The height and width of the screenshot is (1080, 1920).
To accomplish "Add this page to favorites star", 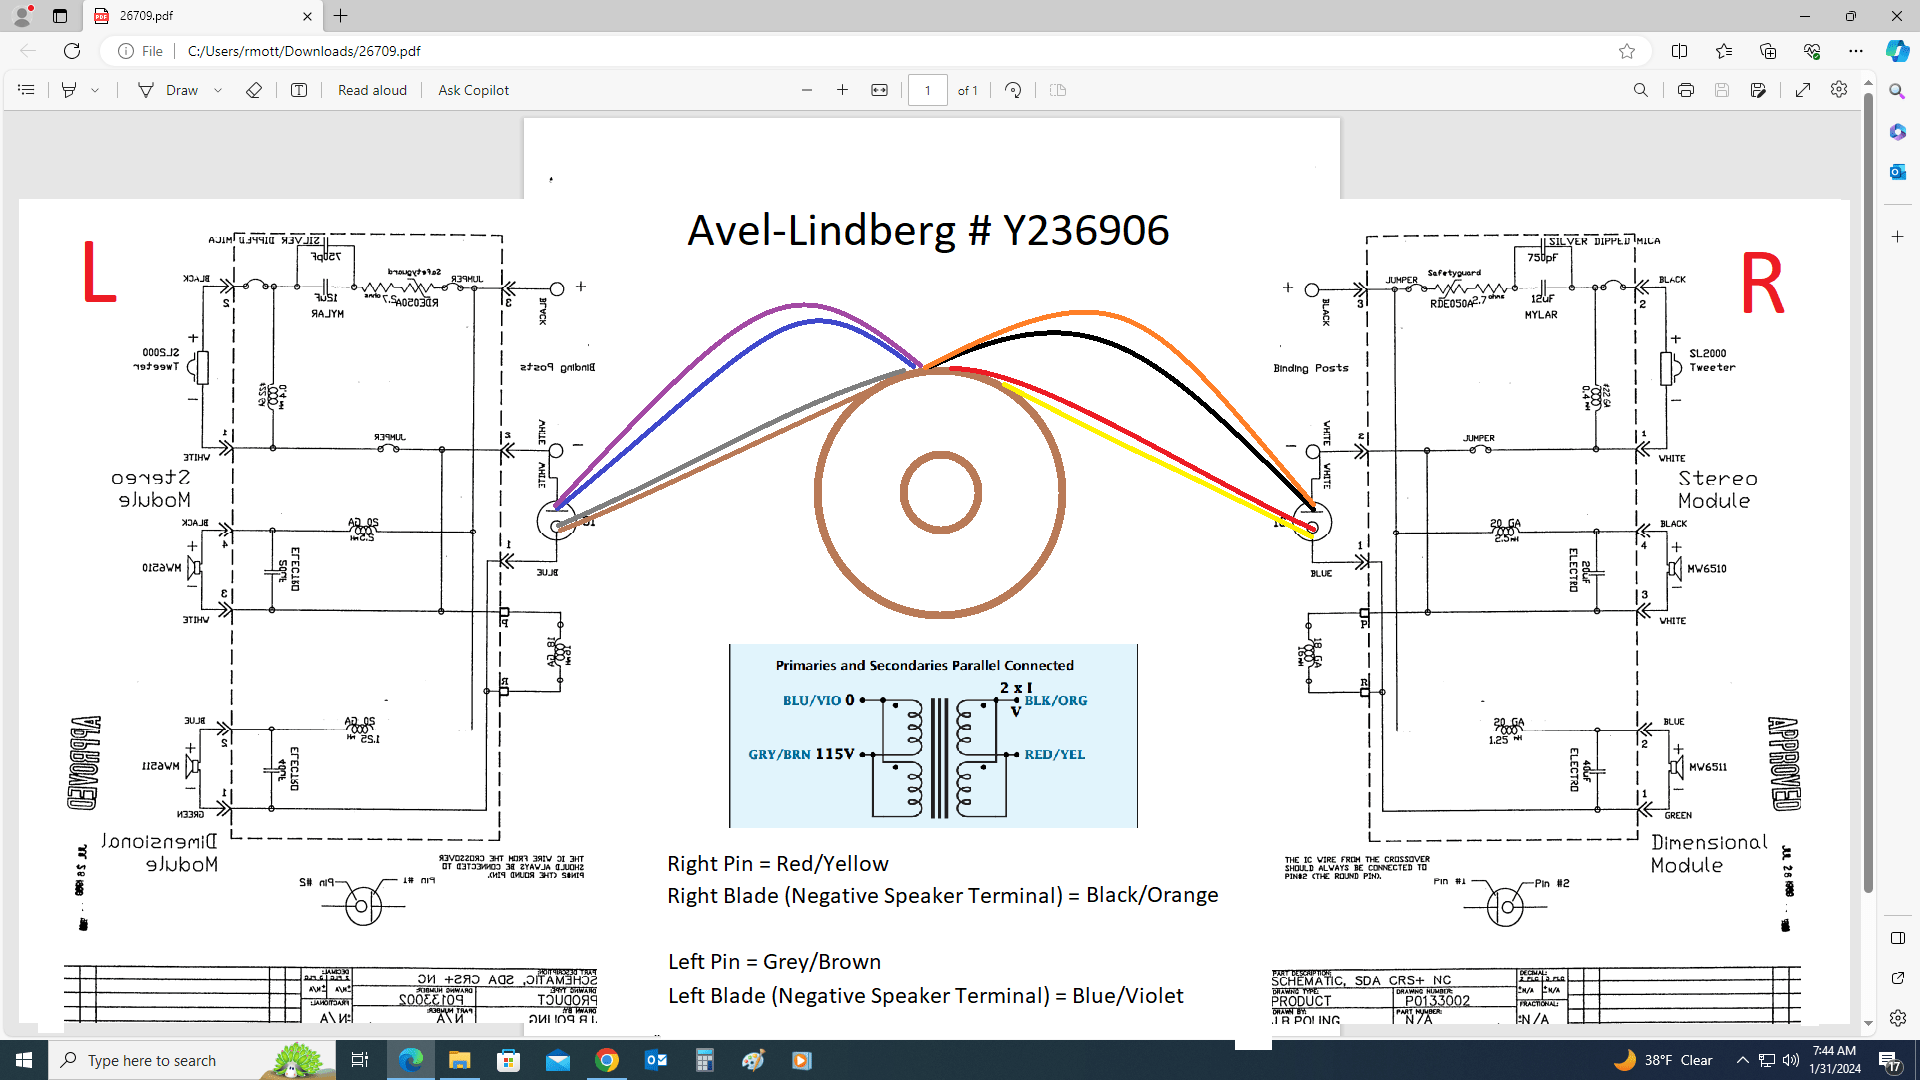I will point(1627,51).
